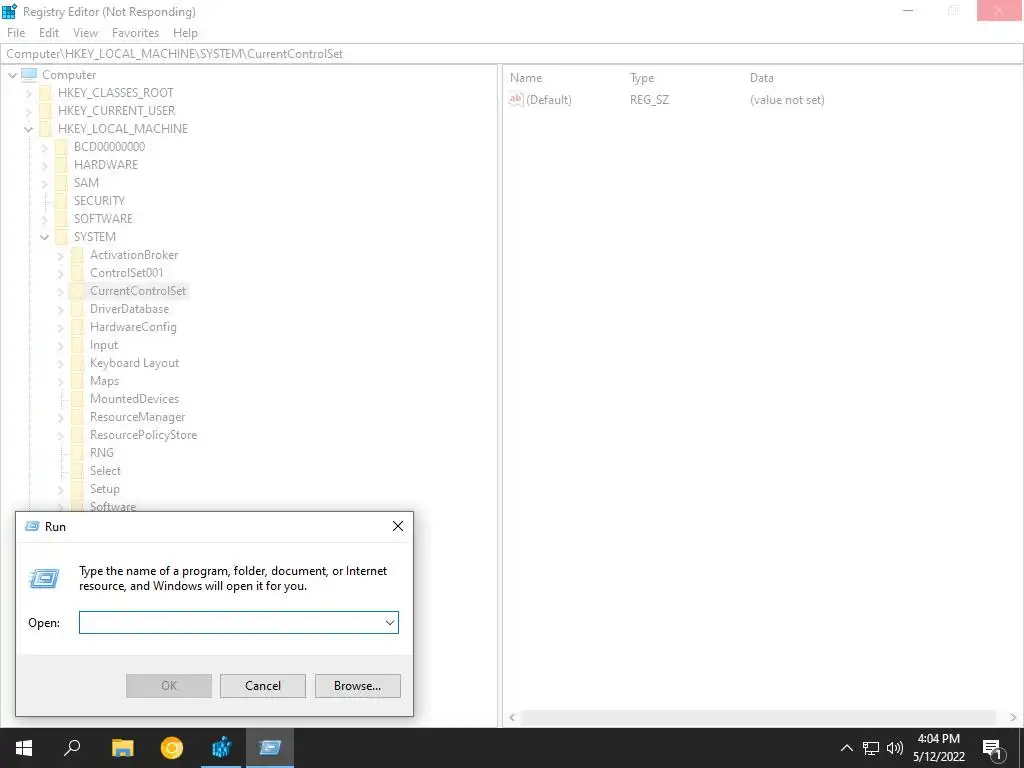The image size is (1024, 768).
Task: Click the (Default) string value icon
Action: point(516,99)
